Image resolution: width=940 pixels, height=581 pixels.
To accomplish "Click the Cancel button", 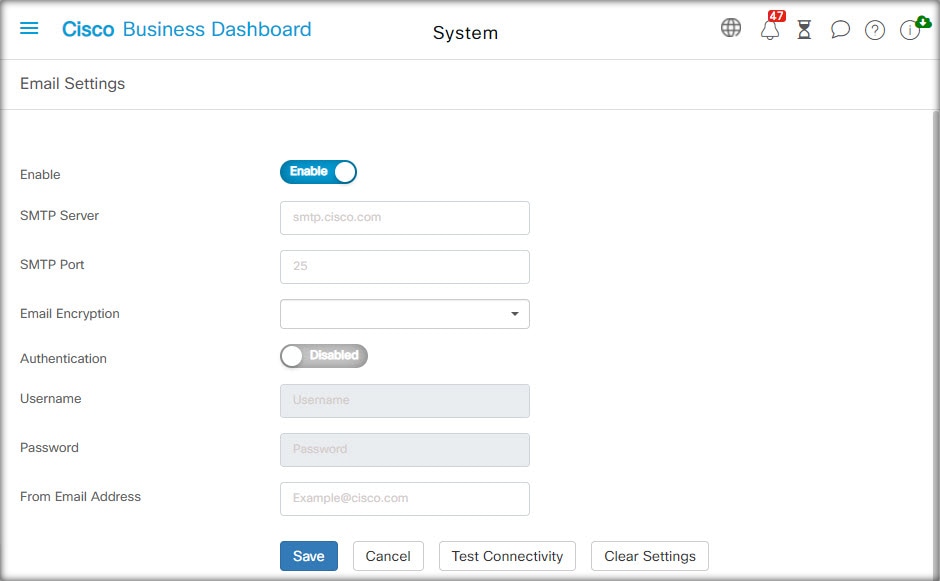I will pos(388,556).
